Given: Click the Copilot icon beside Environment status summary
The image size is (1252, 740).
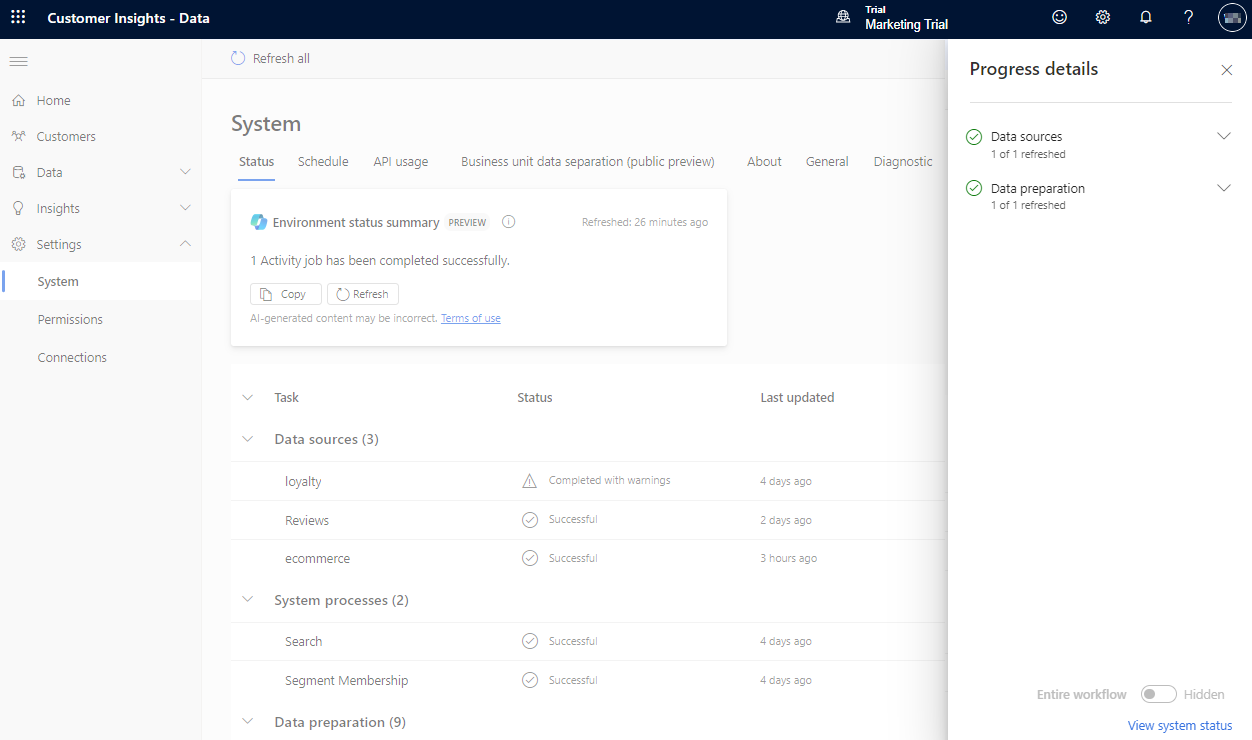Looking at the screenshot, I should tap(259, 221).
